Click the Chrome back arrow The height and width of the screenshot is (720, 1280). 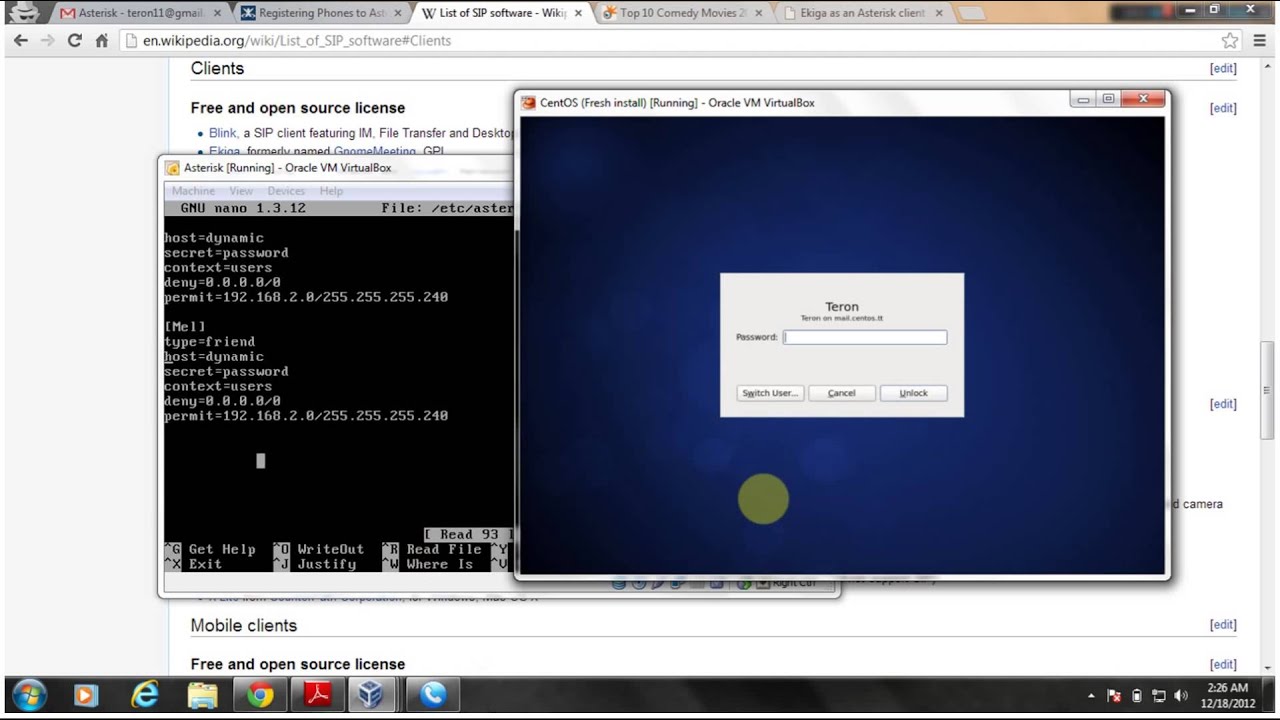pyautogui.click(x=21, y=41)
